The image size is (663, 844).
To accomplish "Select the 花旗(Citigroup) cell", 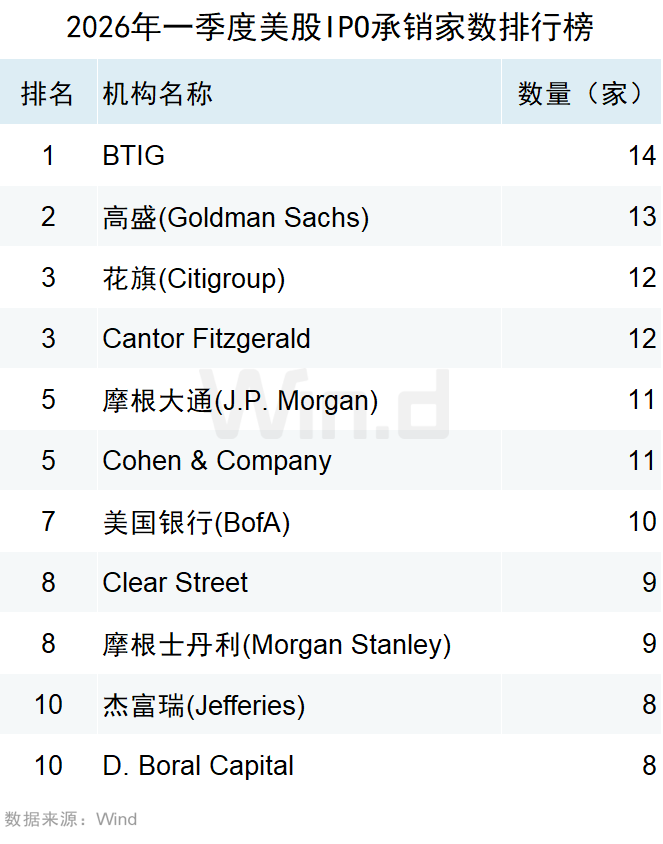I will pos(193,278).
